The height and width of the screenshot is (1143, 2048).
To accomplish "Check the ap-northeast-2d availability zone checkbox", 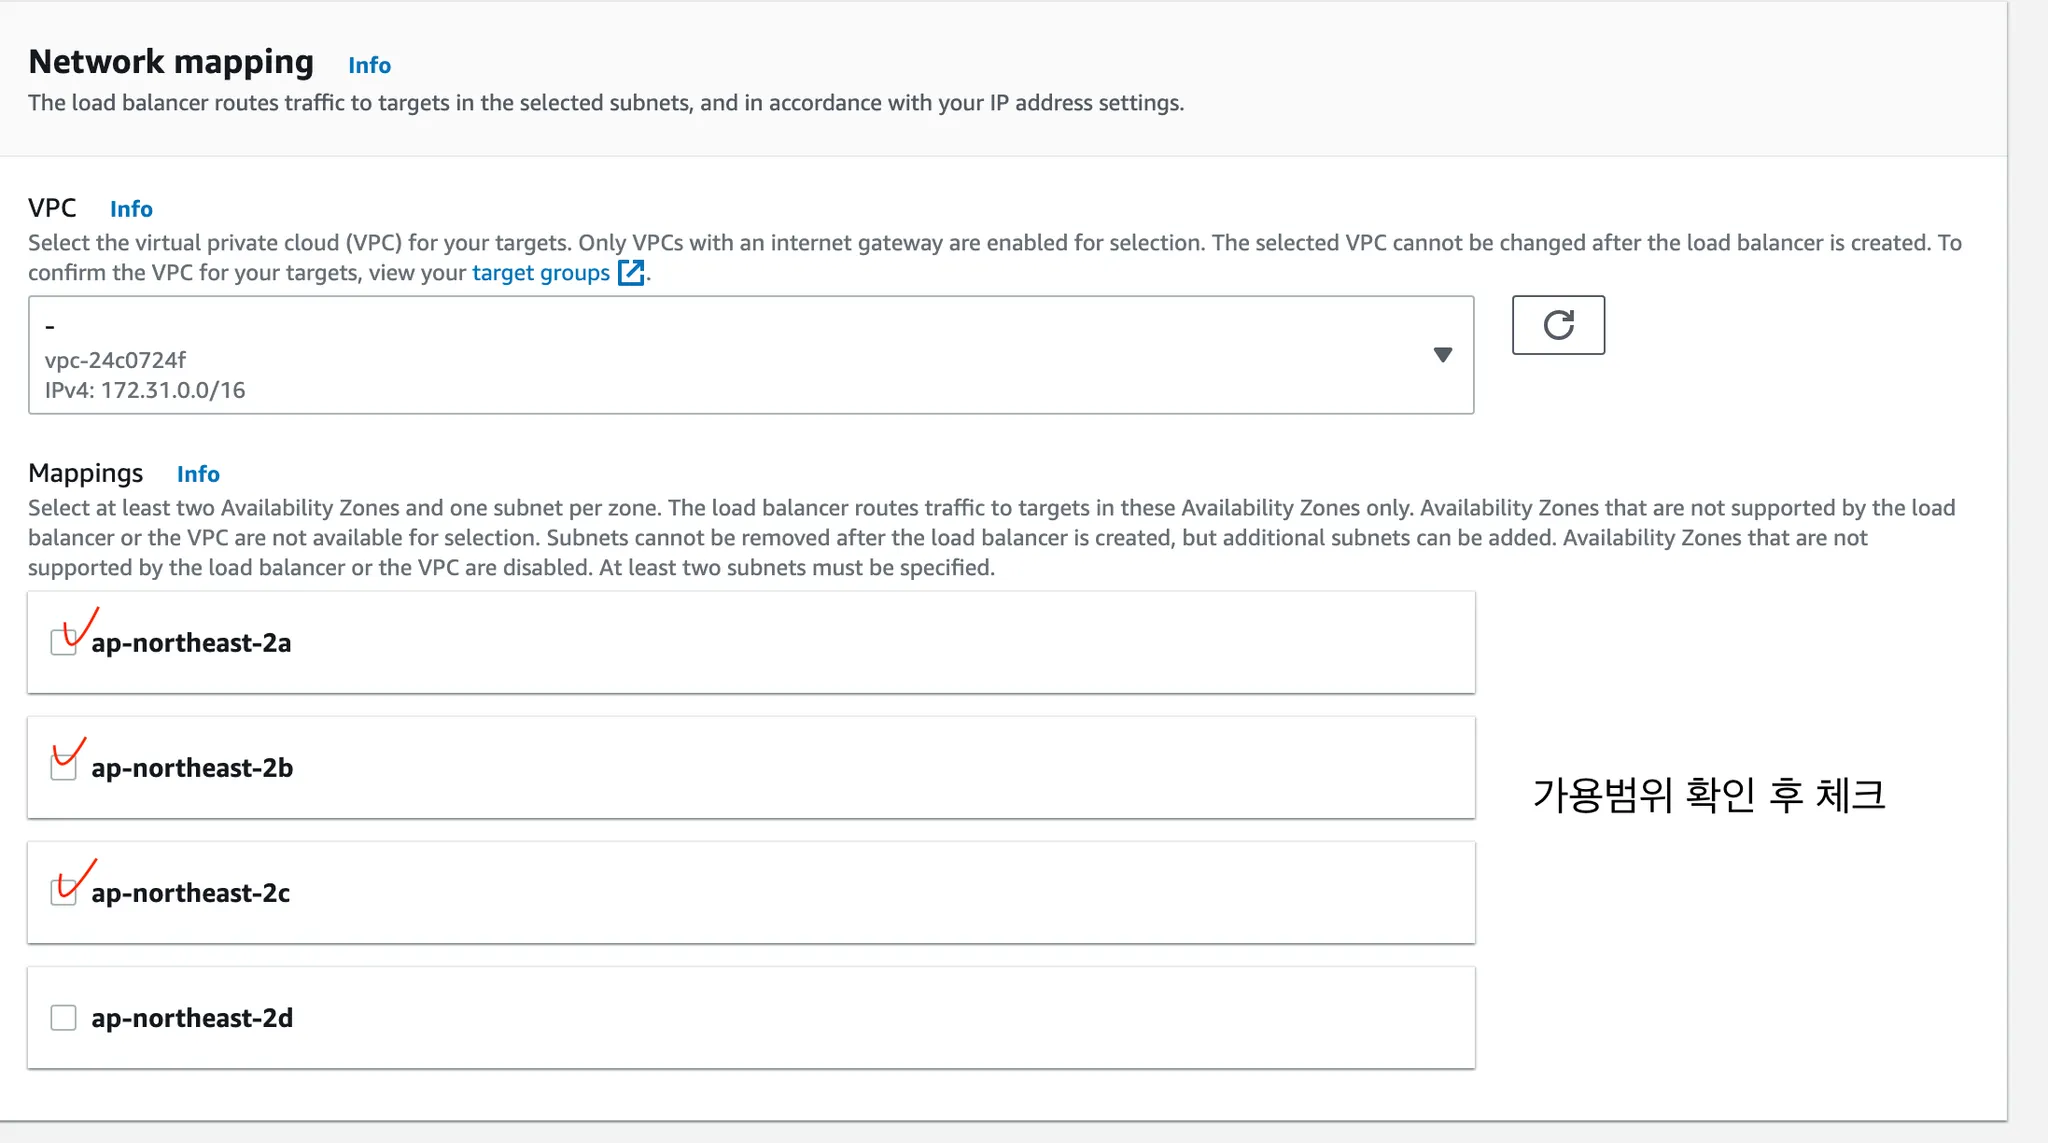I will (63, 1018).
